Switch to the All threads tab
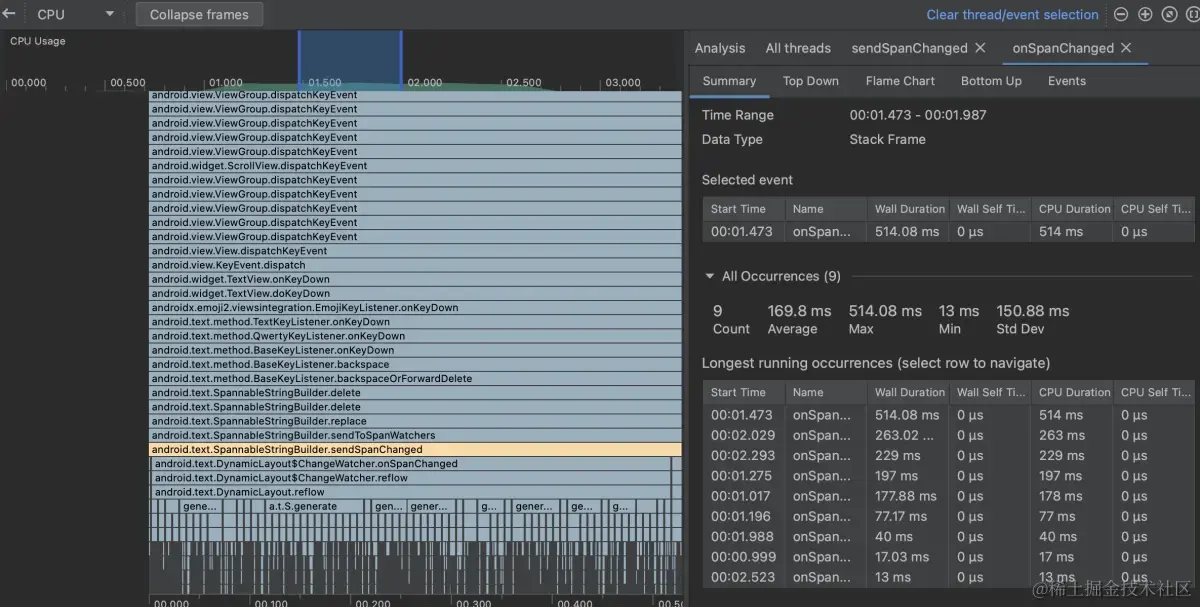Viewport: 1200px width, 607px height. pyautogui.click(x=798, y=48)
